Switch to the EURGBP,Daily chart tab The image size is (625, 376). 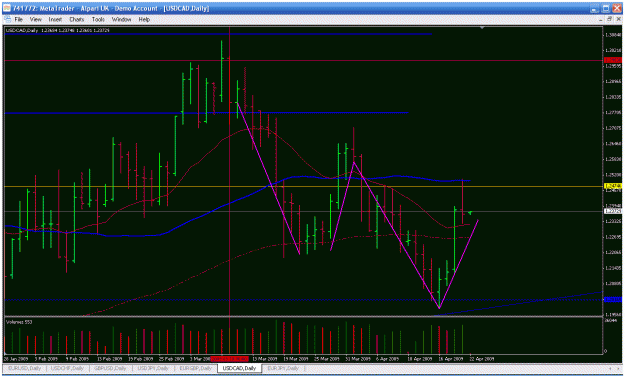196,368
